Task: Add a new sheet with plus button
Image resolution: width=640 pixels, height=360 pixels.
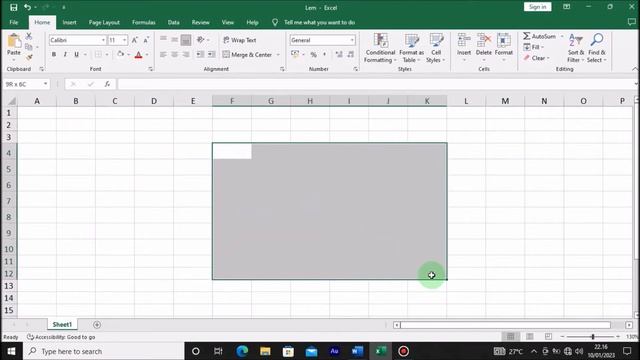Action: click(x=97, y=324)
